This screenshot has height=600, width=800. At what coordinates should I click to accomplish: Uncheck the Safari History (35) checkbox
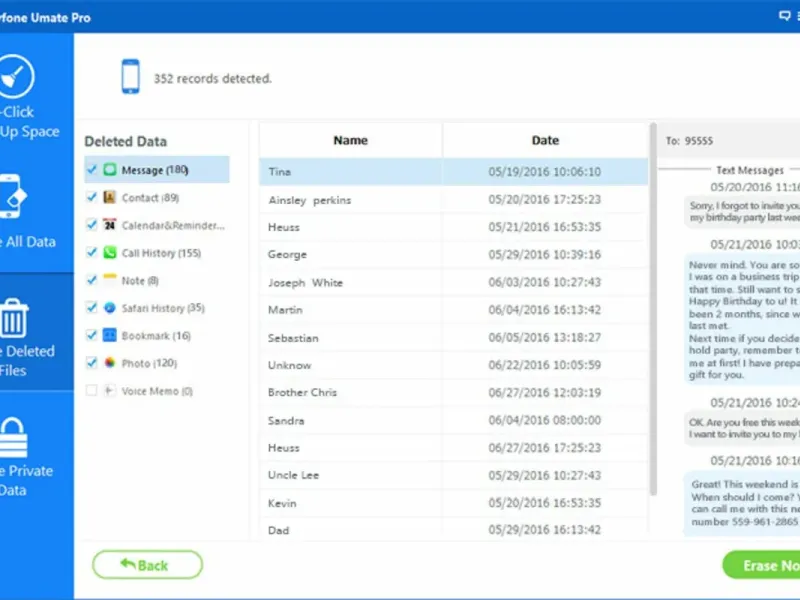point(91,308)
